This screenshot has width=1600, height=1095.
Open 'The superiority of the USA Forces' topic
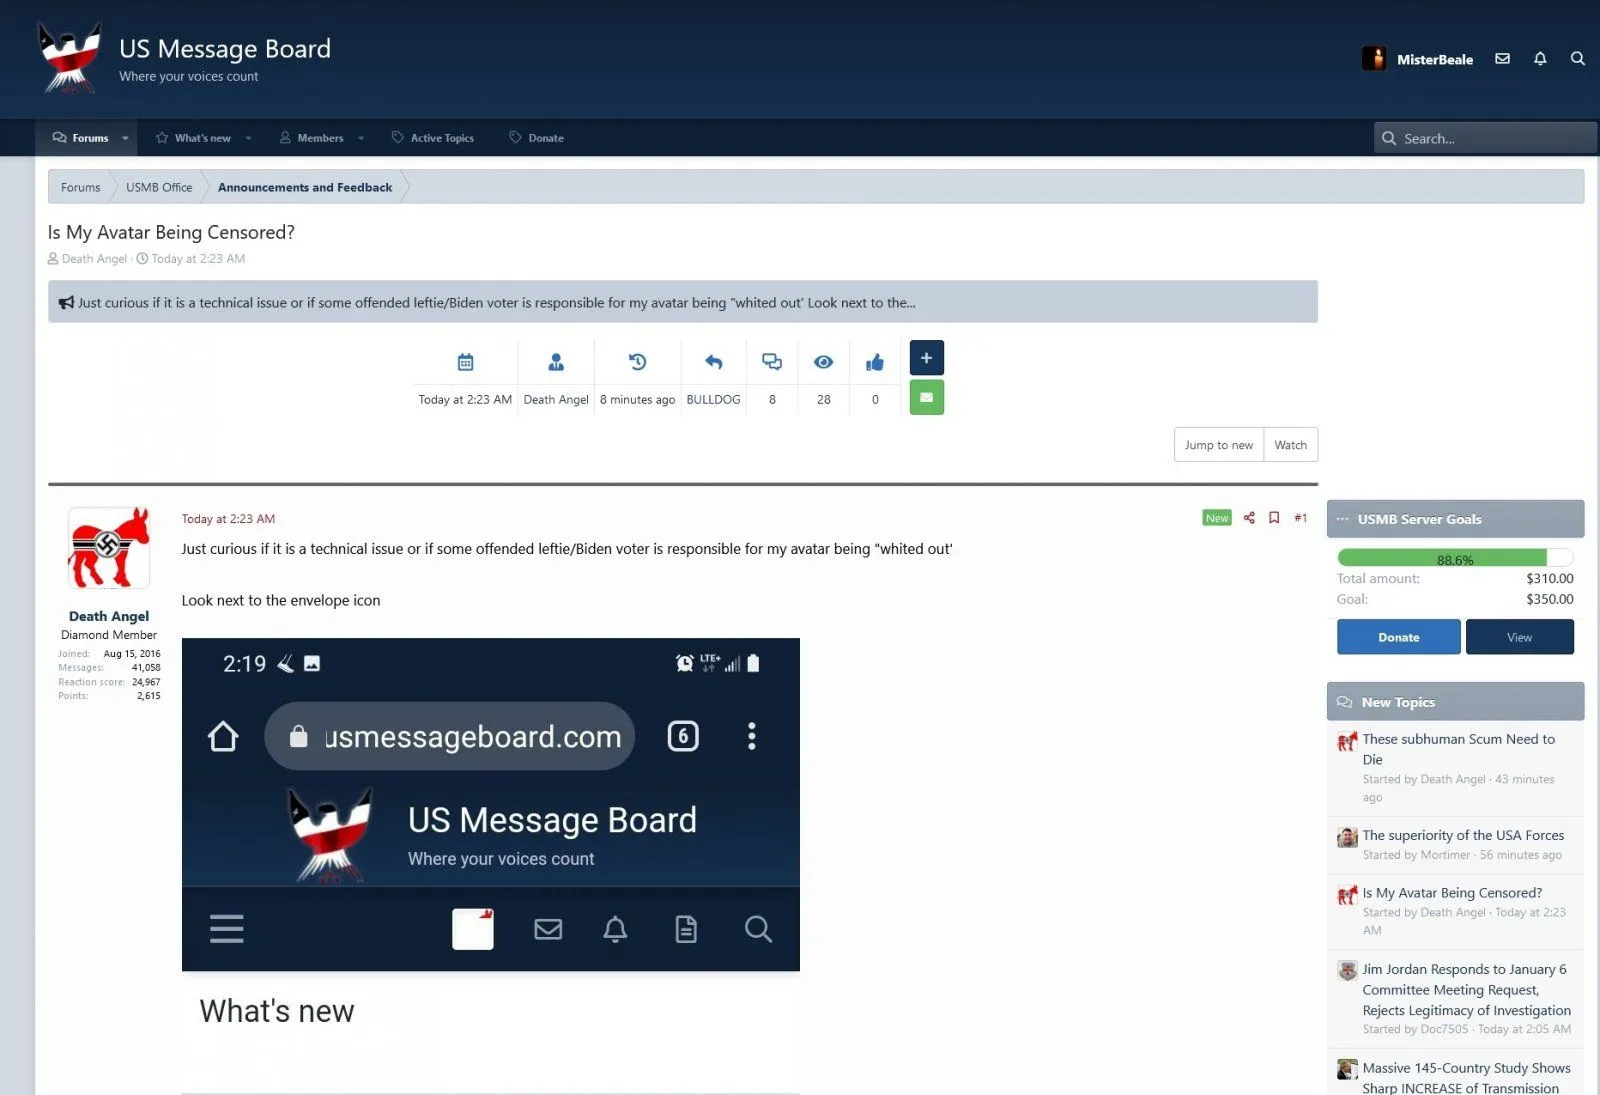click(x=1463, y=835)
